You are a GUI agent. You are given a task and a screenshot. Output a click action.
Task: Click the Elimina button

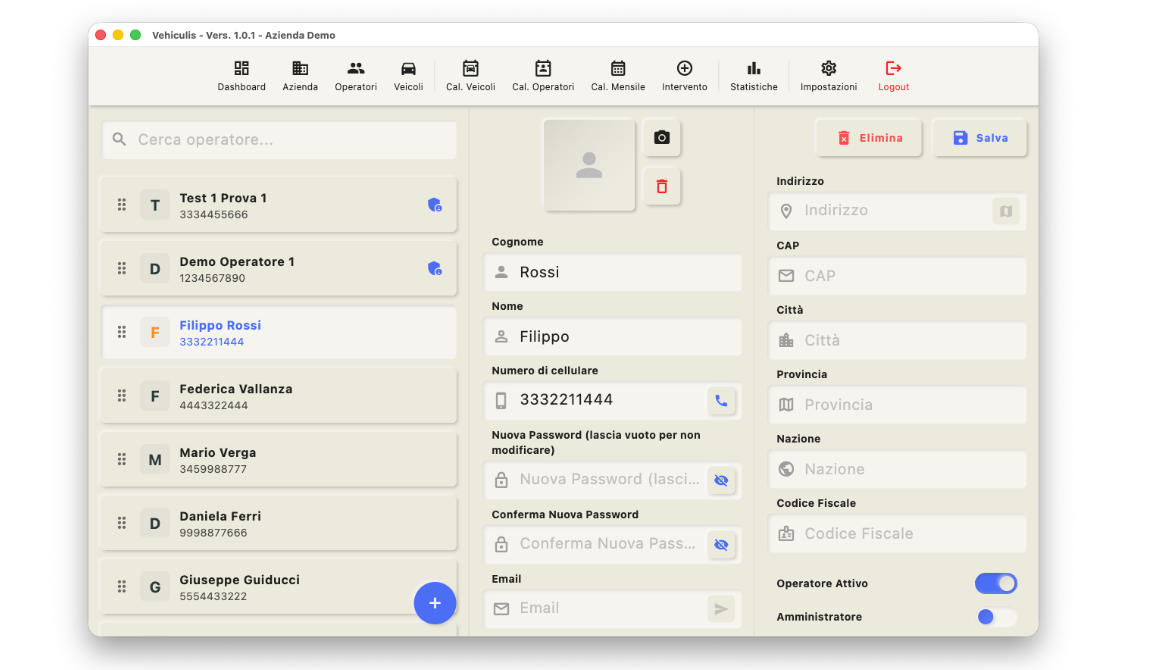(x=868, y=137)
